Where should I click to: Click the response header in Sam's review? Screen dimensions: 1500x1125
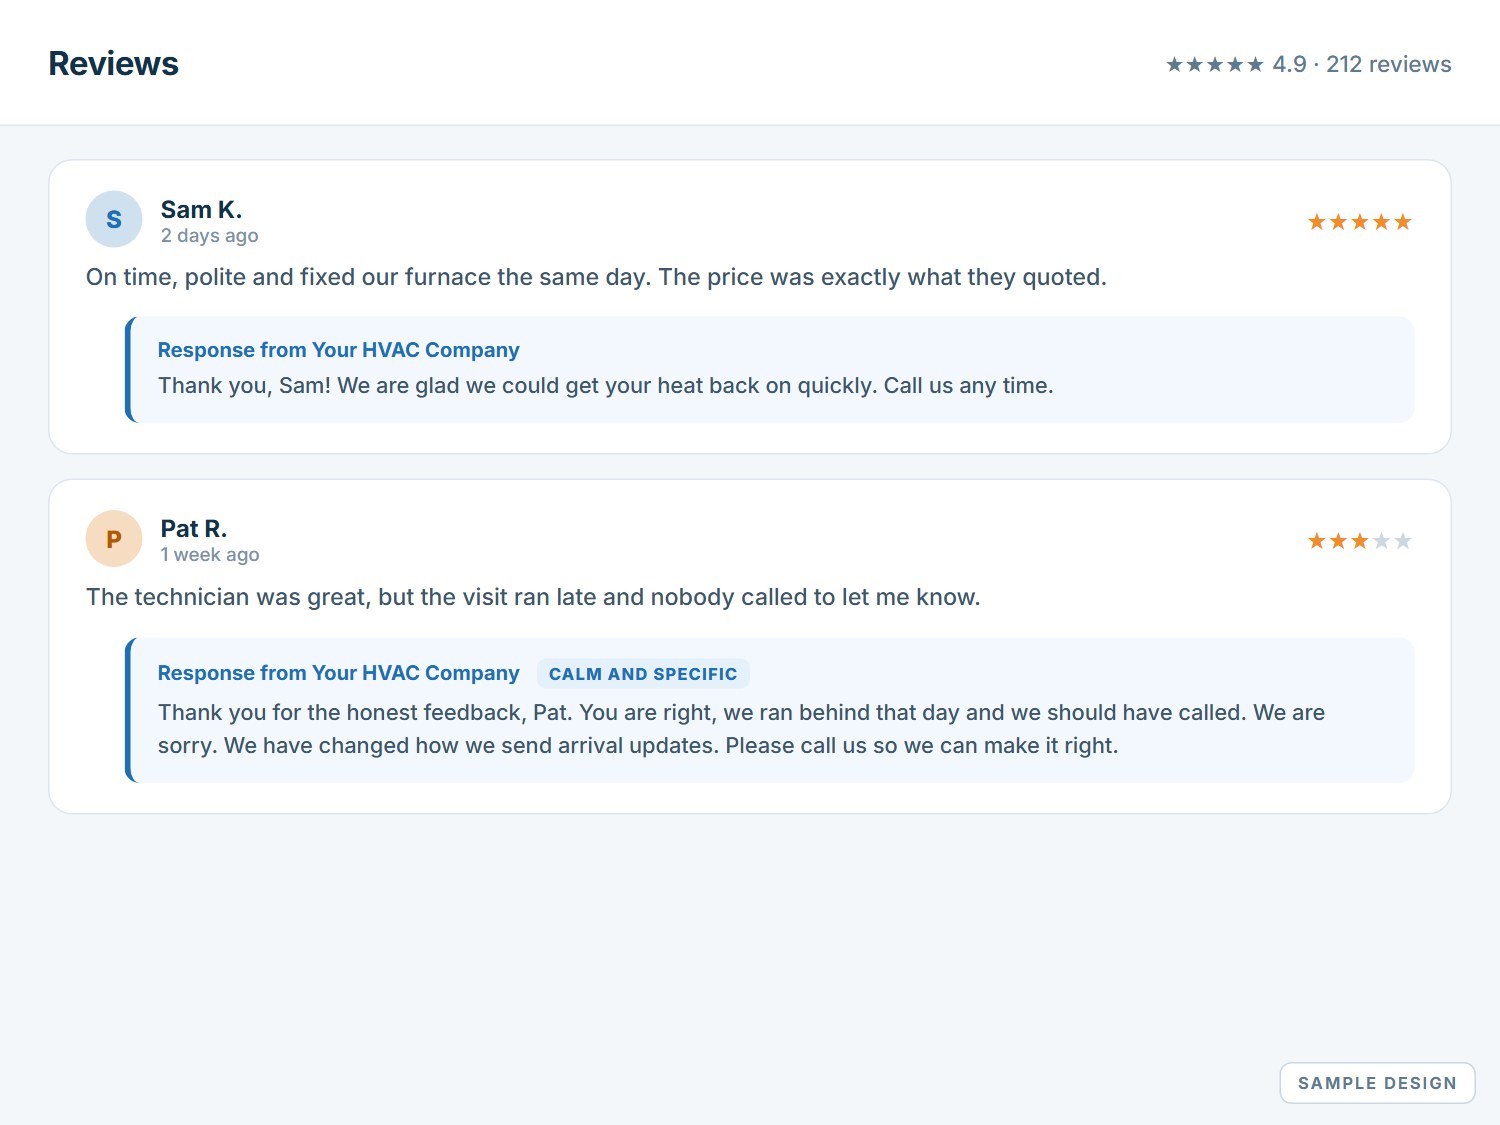pyautogui.click(x=338, y=350)
